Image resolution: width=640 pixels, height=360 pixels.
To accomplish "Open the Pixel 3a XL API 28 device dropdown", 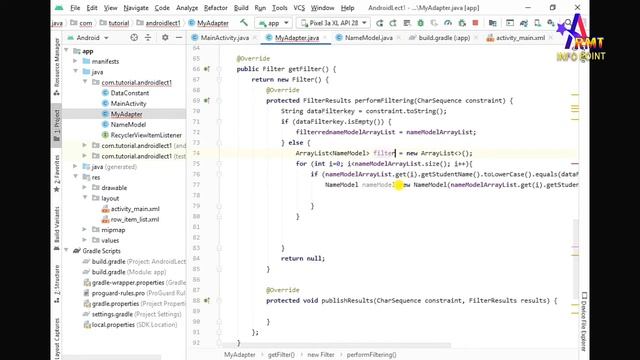I will (x=333, y=23).
